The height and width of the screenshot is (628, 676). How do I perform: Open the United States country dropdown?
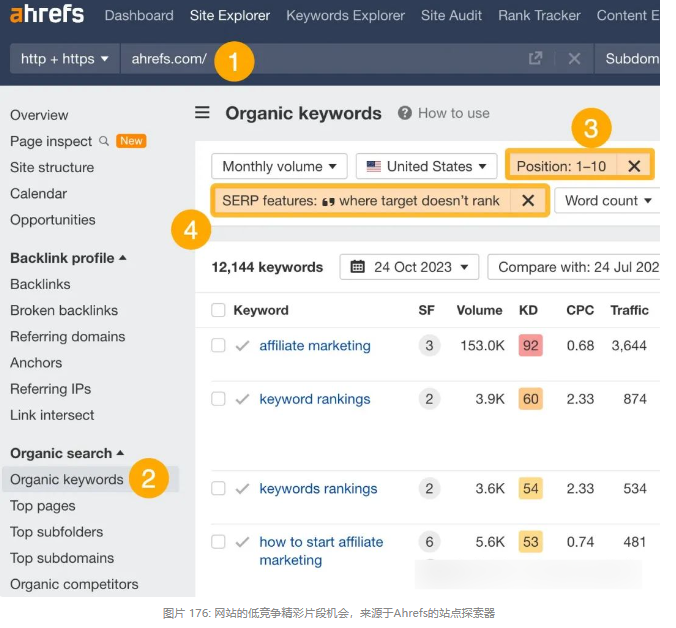click(426, 166)
